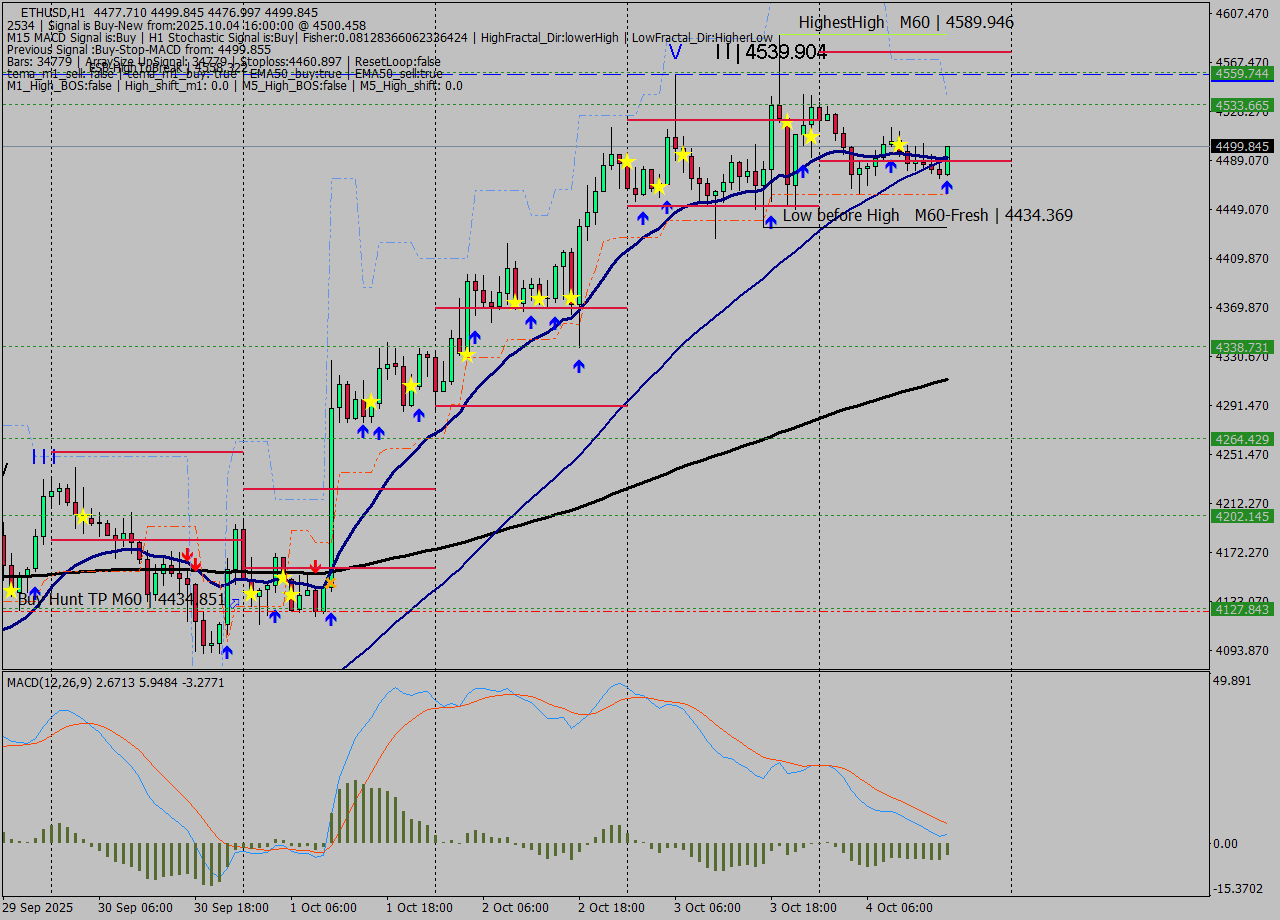Click the 1 Oct 06:00 time axis label
Screen dimensions: 1280x920
[x=323, y=907]
